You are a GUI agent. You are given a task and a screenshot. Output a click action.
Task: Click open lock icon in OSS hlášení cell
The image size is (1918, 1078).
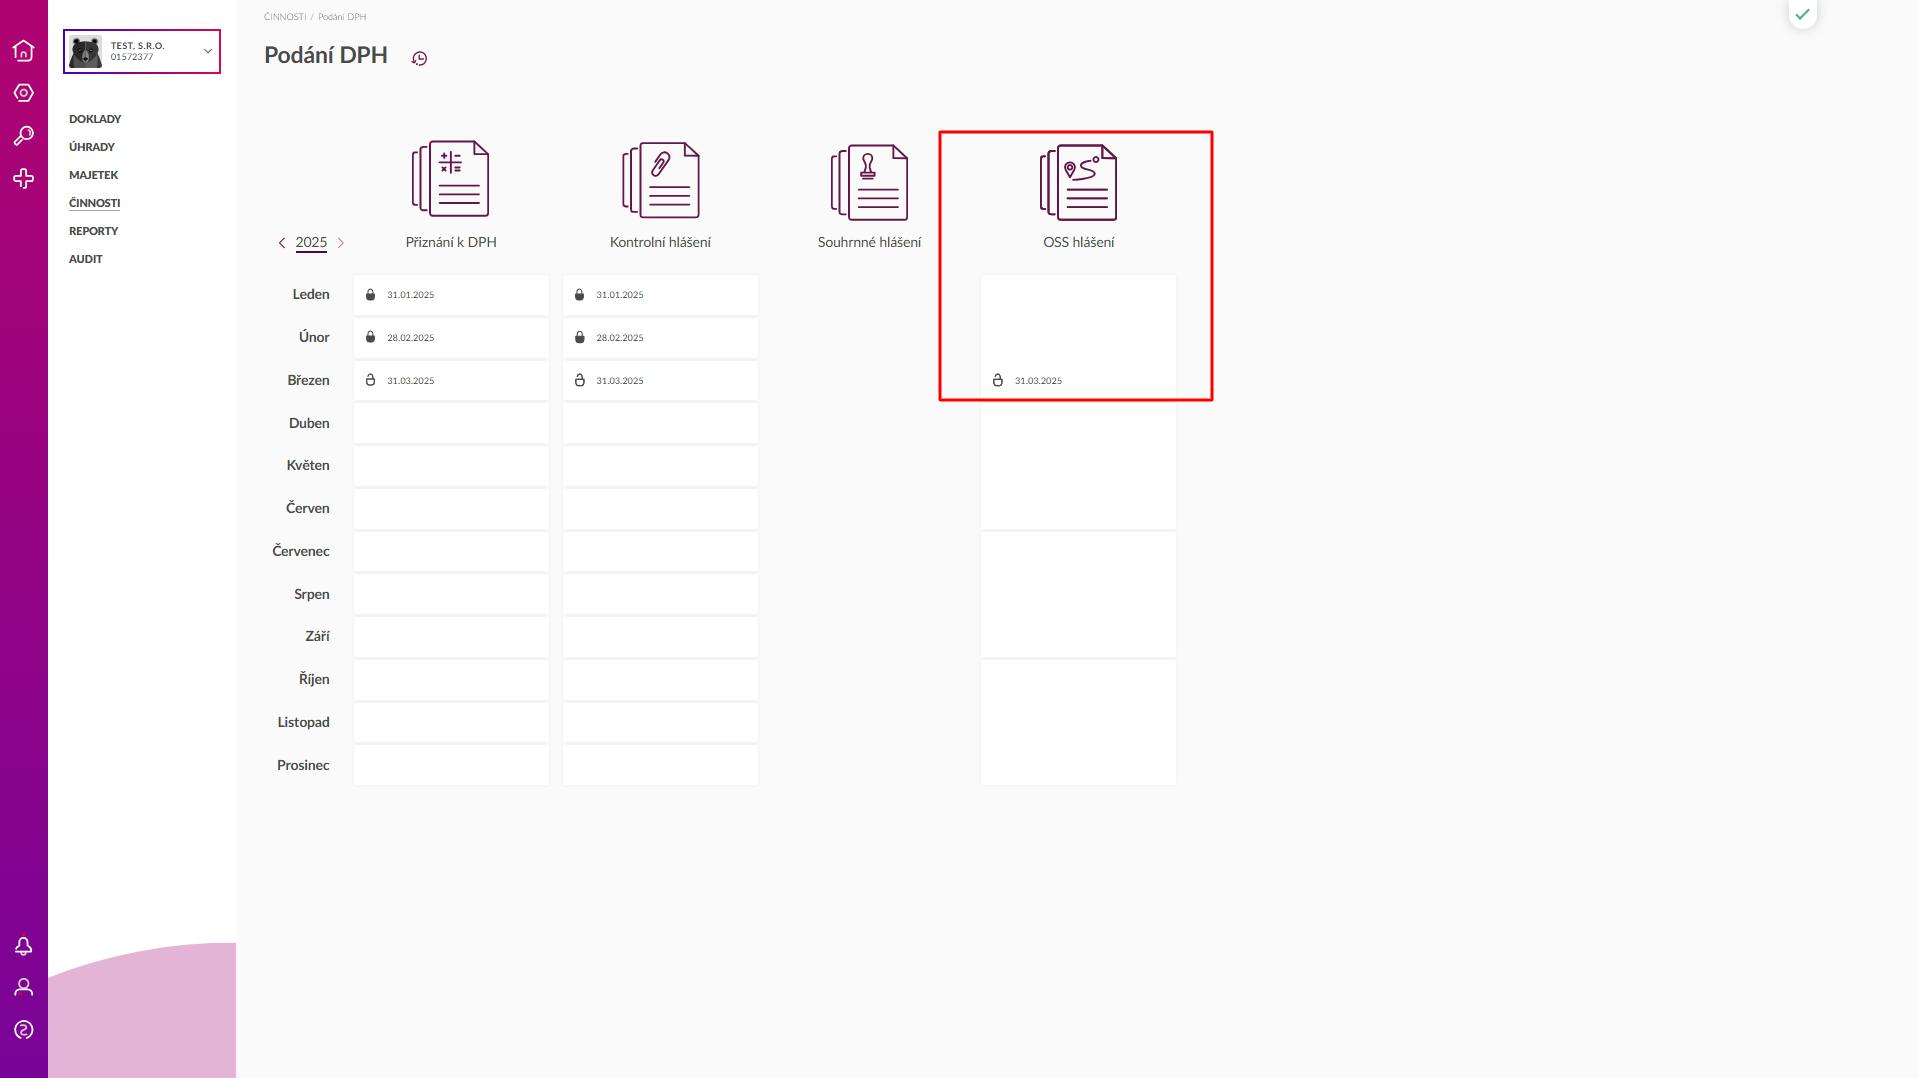[997, 380]
